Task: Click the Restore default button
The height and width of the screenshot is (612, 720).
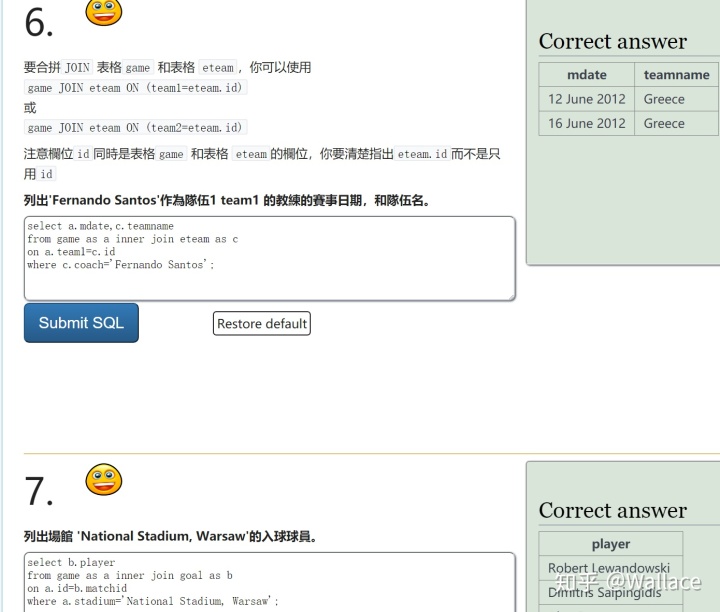Action: (x=262, y=324)
